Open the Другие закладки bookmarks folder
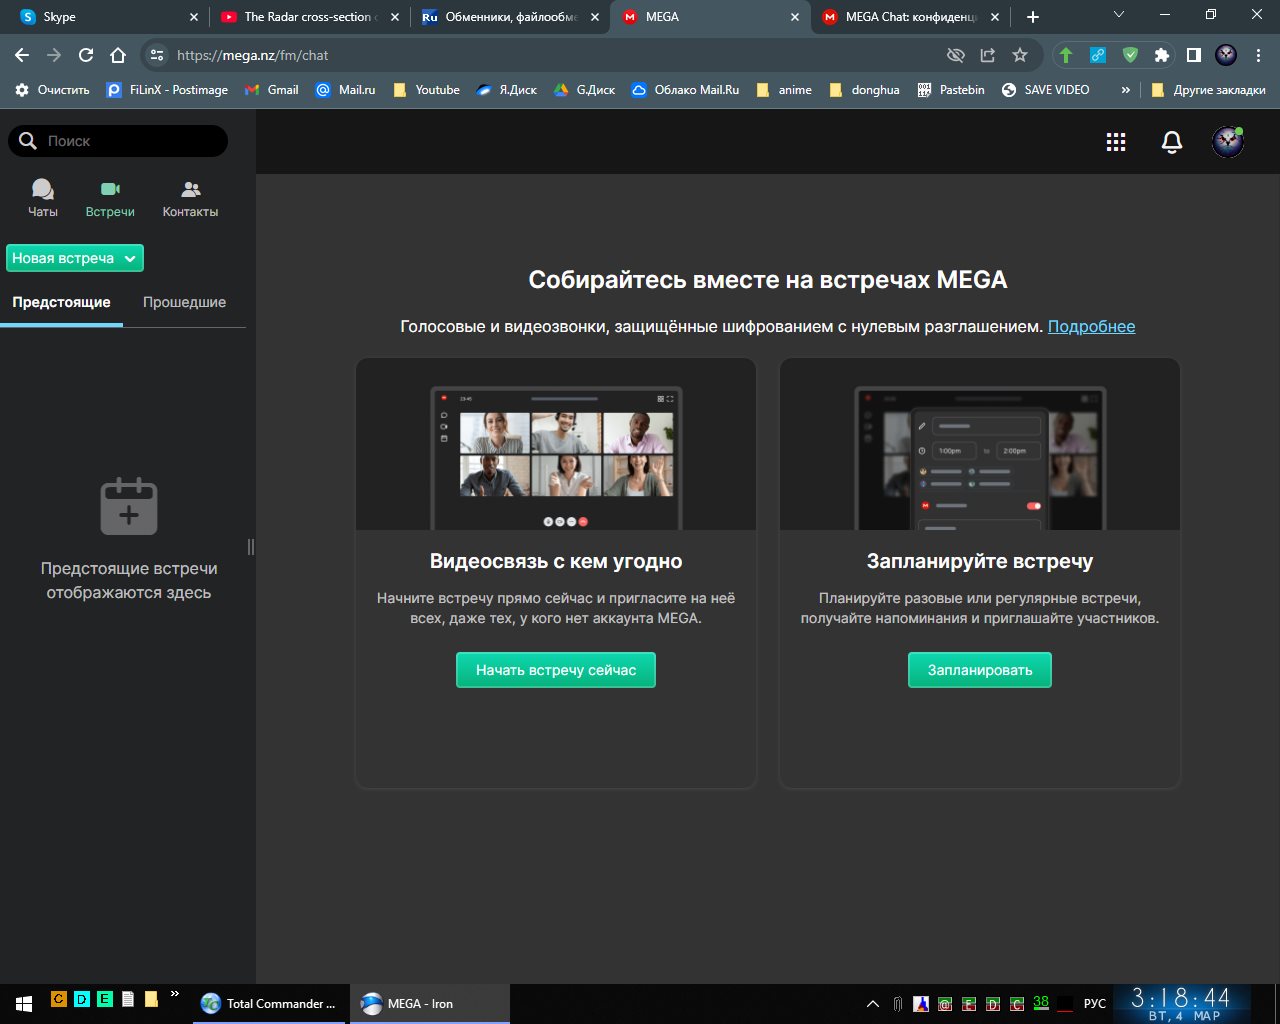Screen dimensions: 1280x1024 pos(1208,90)
